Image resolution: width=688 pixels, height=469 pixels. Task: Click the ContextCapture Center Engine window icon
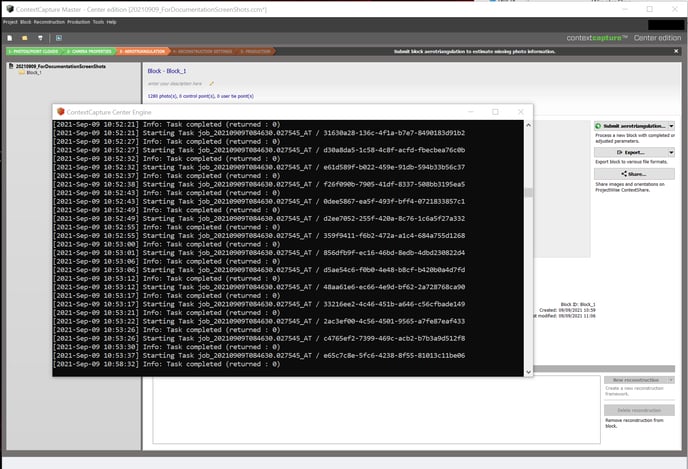61,112
